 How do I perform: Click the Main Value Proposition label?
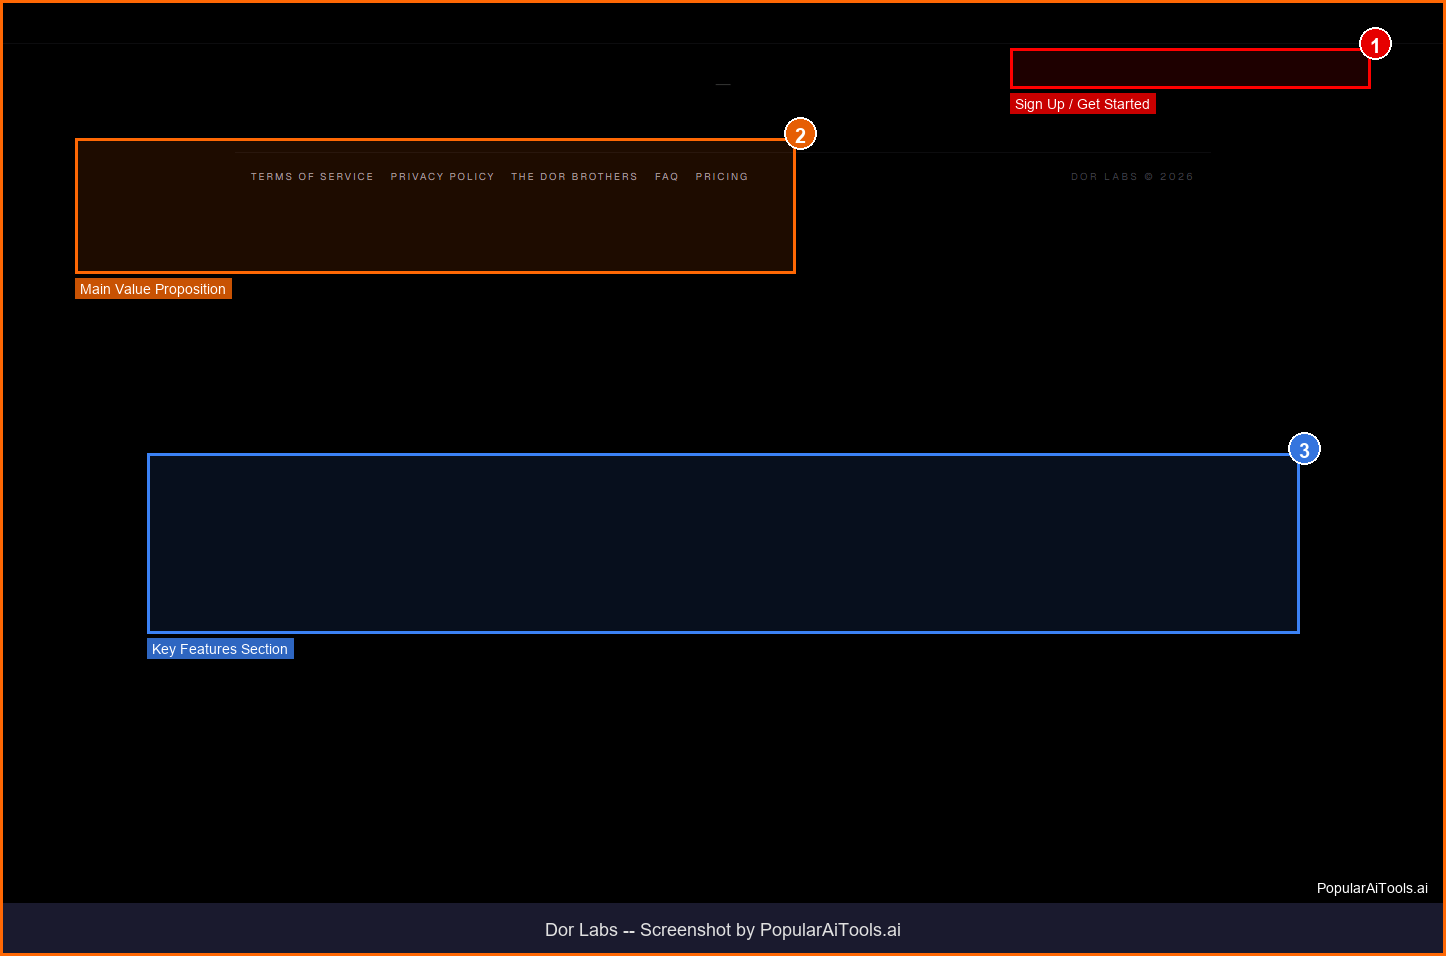point(153,289)
